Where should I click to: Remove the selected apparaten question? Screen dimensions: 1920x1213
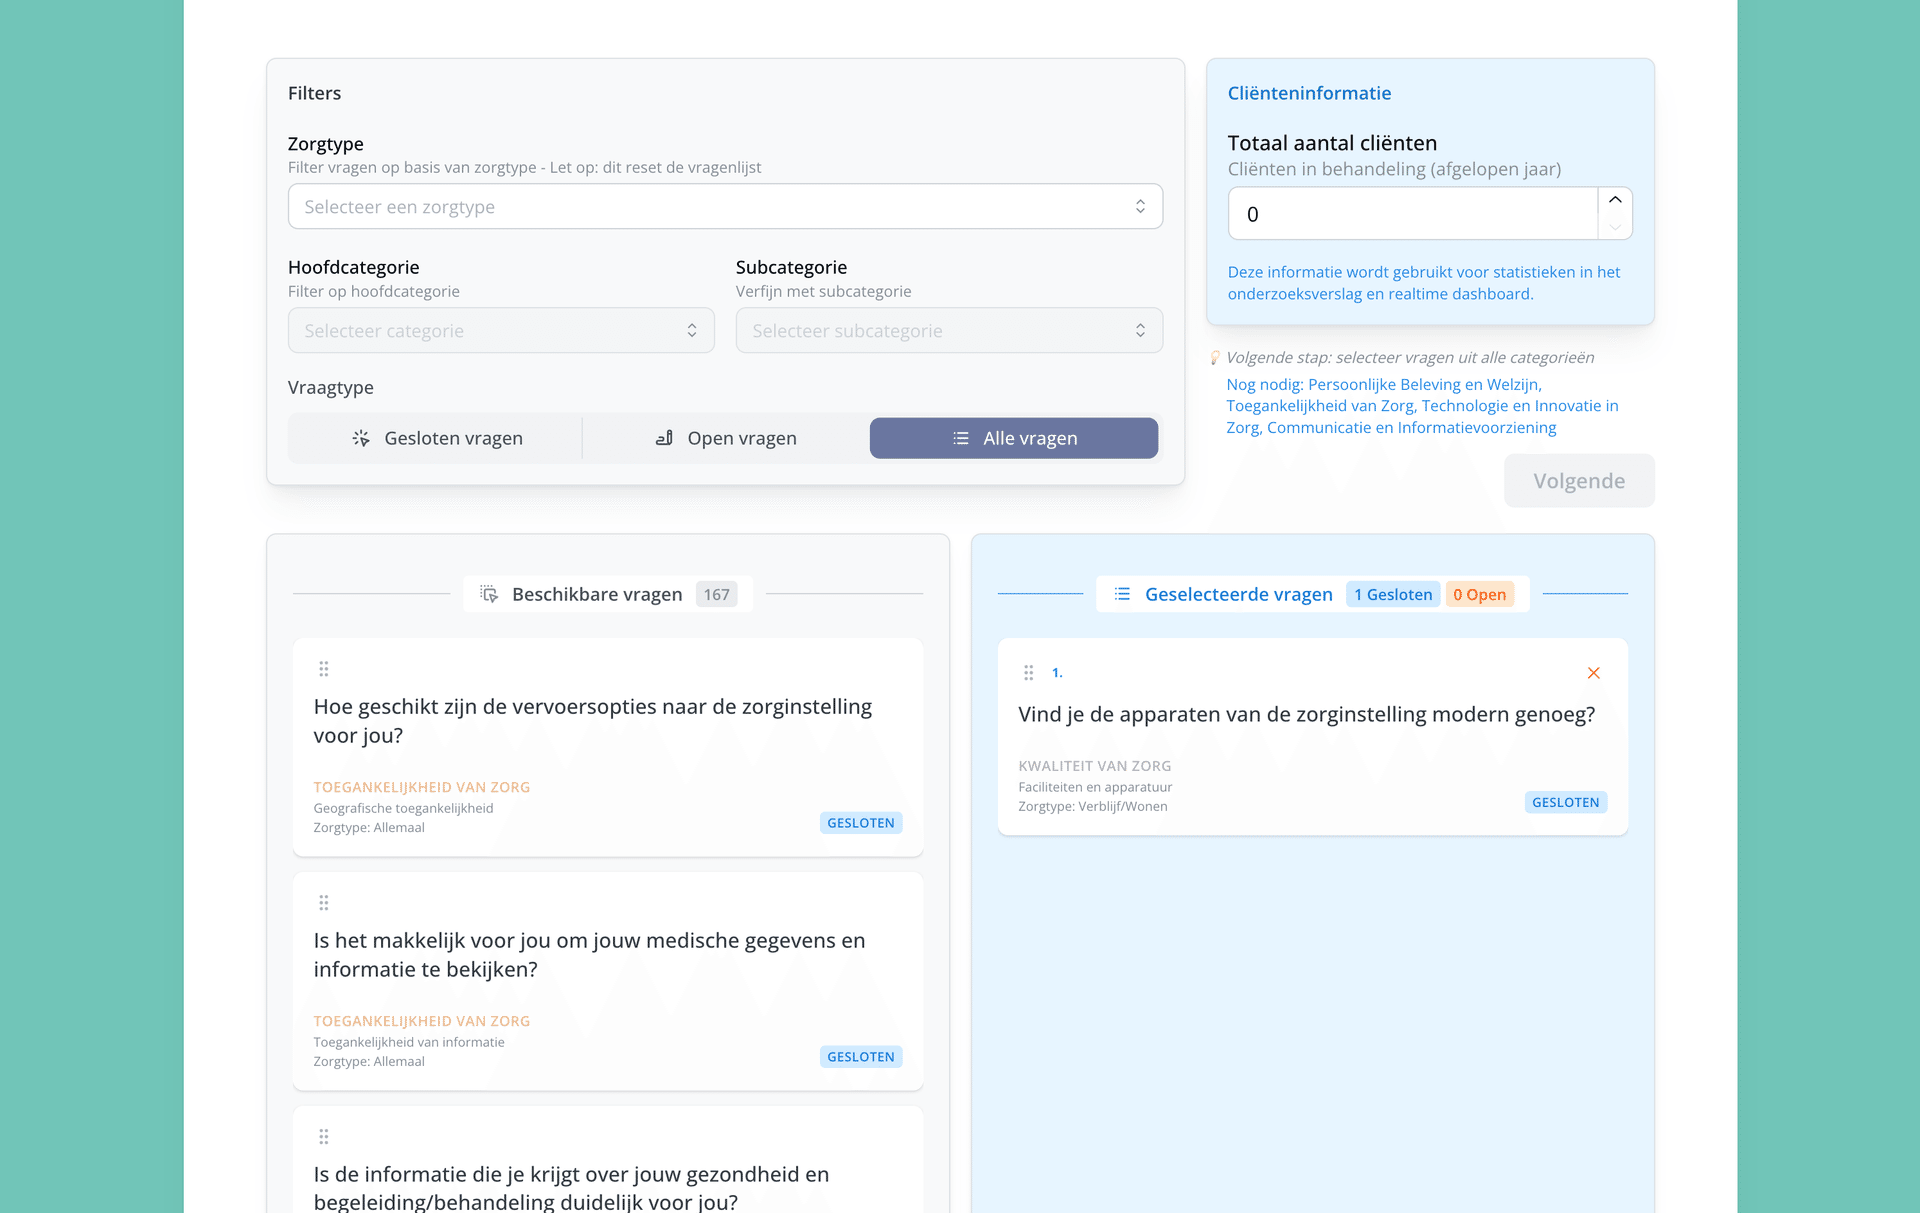[1593, 673]
